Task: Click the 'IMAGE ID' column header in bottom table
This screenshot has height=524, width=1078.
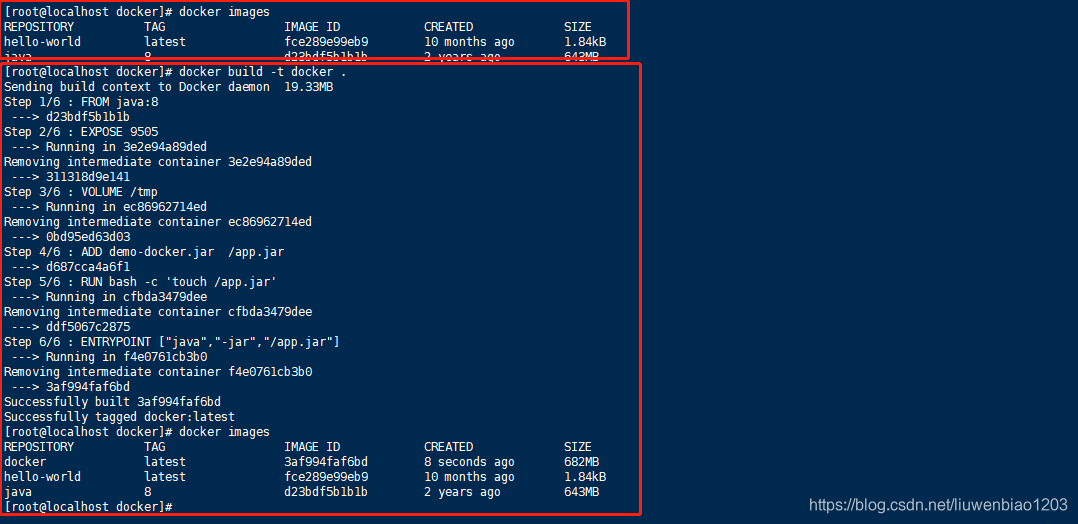Action: (x=312, y=447)
